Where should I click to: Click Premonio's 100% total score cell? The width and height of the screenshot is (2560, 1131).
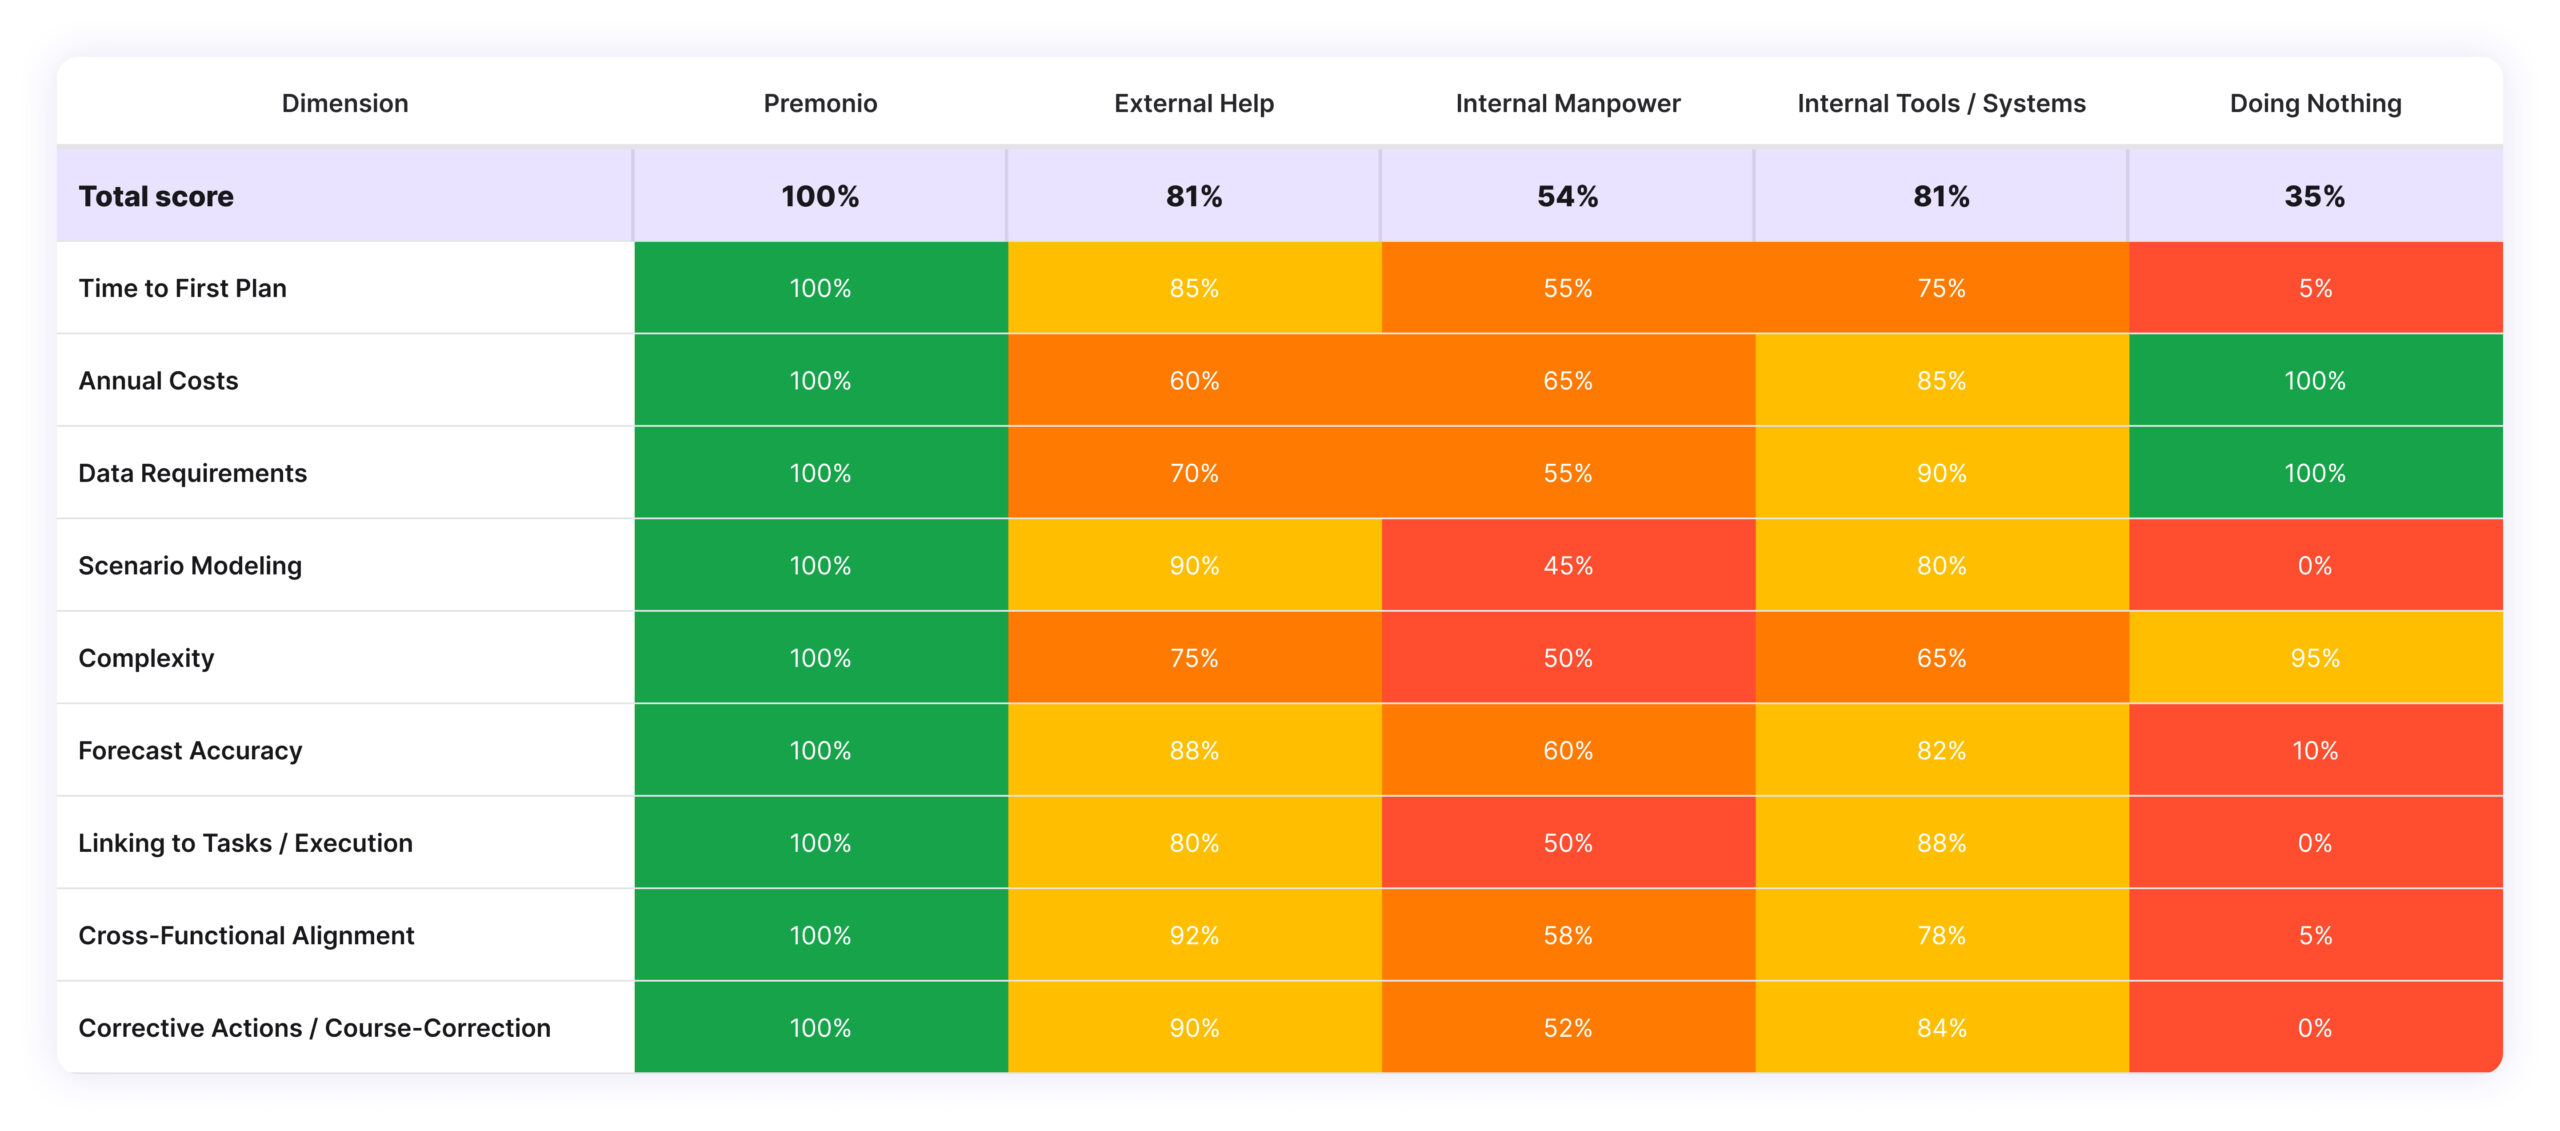point(820,196)
